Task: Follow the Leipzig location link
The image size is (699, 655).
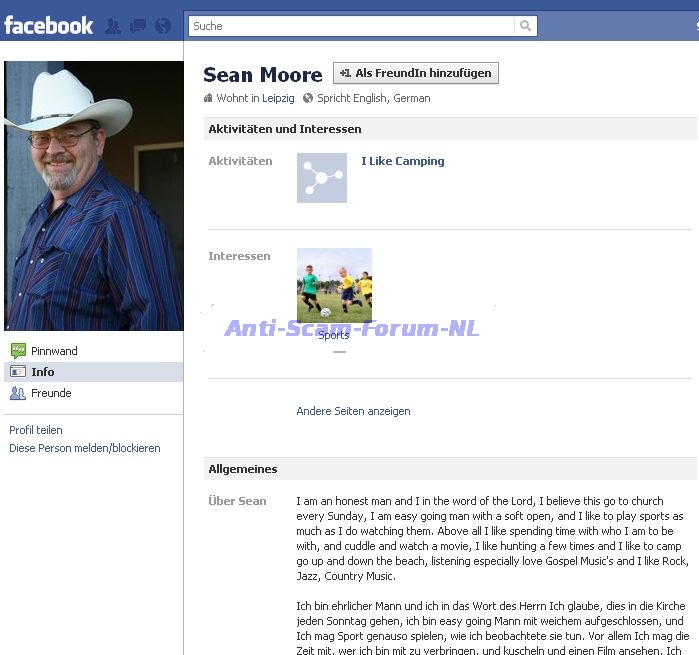Action: [x=279, y=99]
